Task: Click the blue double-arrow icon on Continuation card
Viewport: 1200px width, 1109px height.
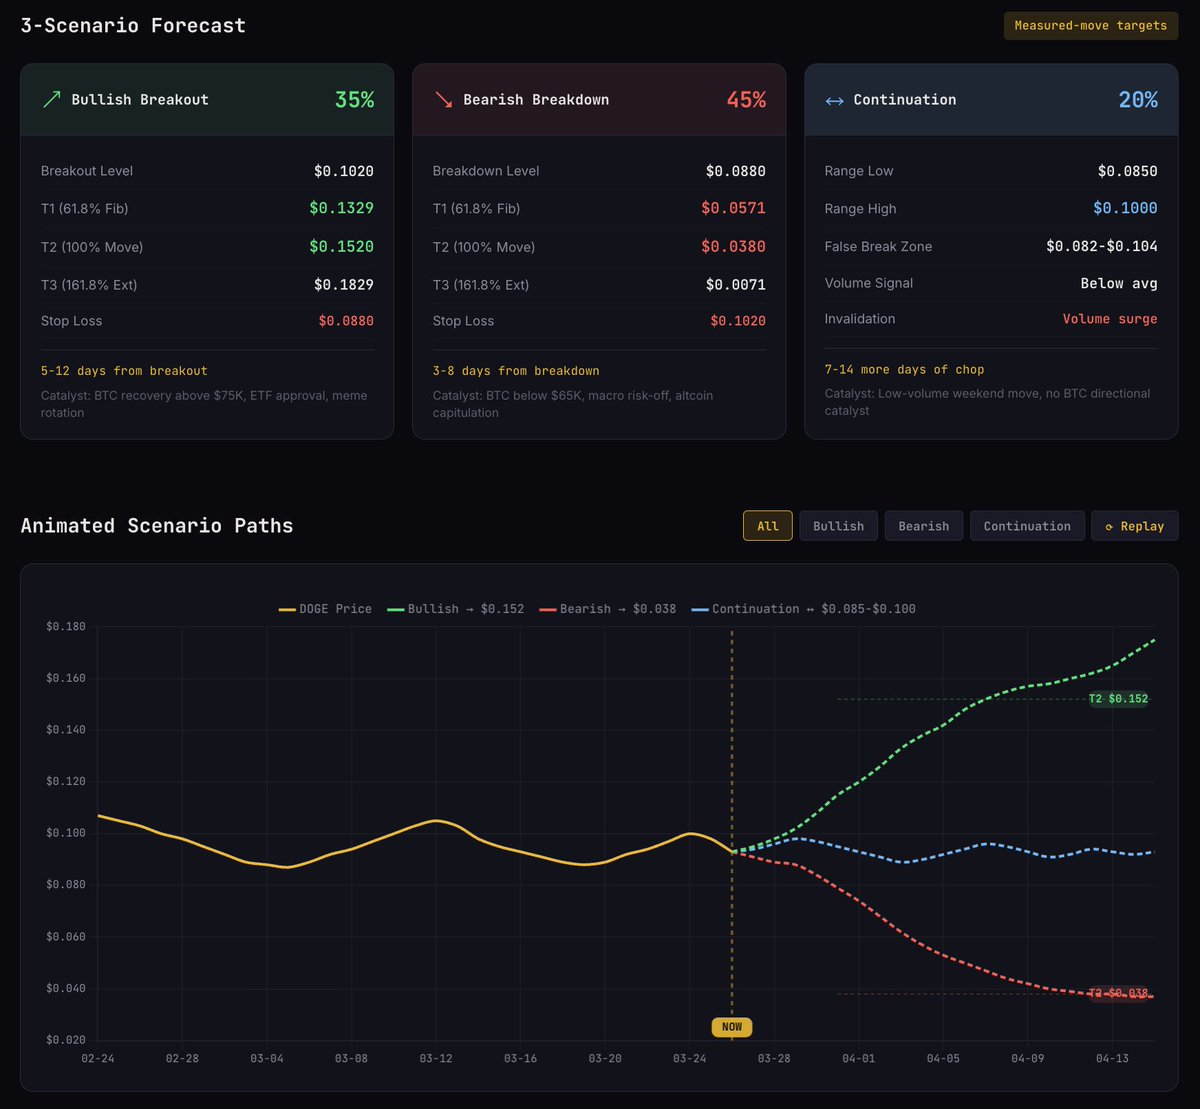Action: (834, 100)
